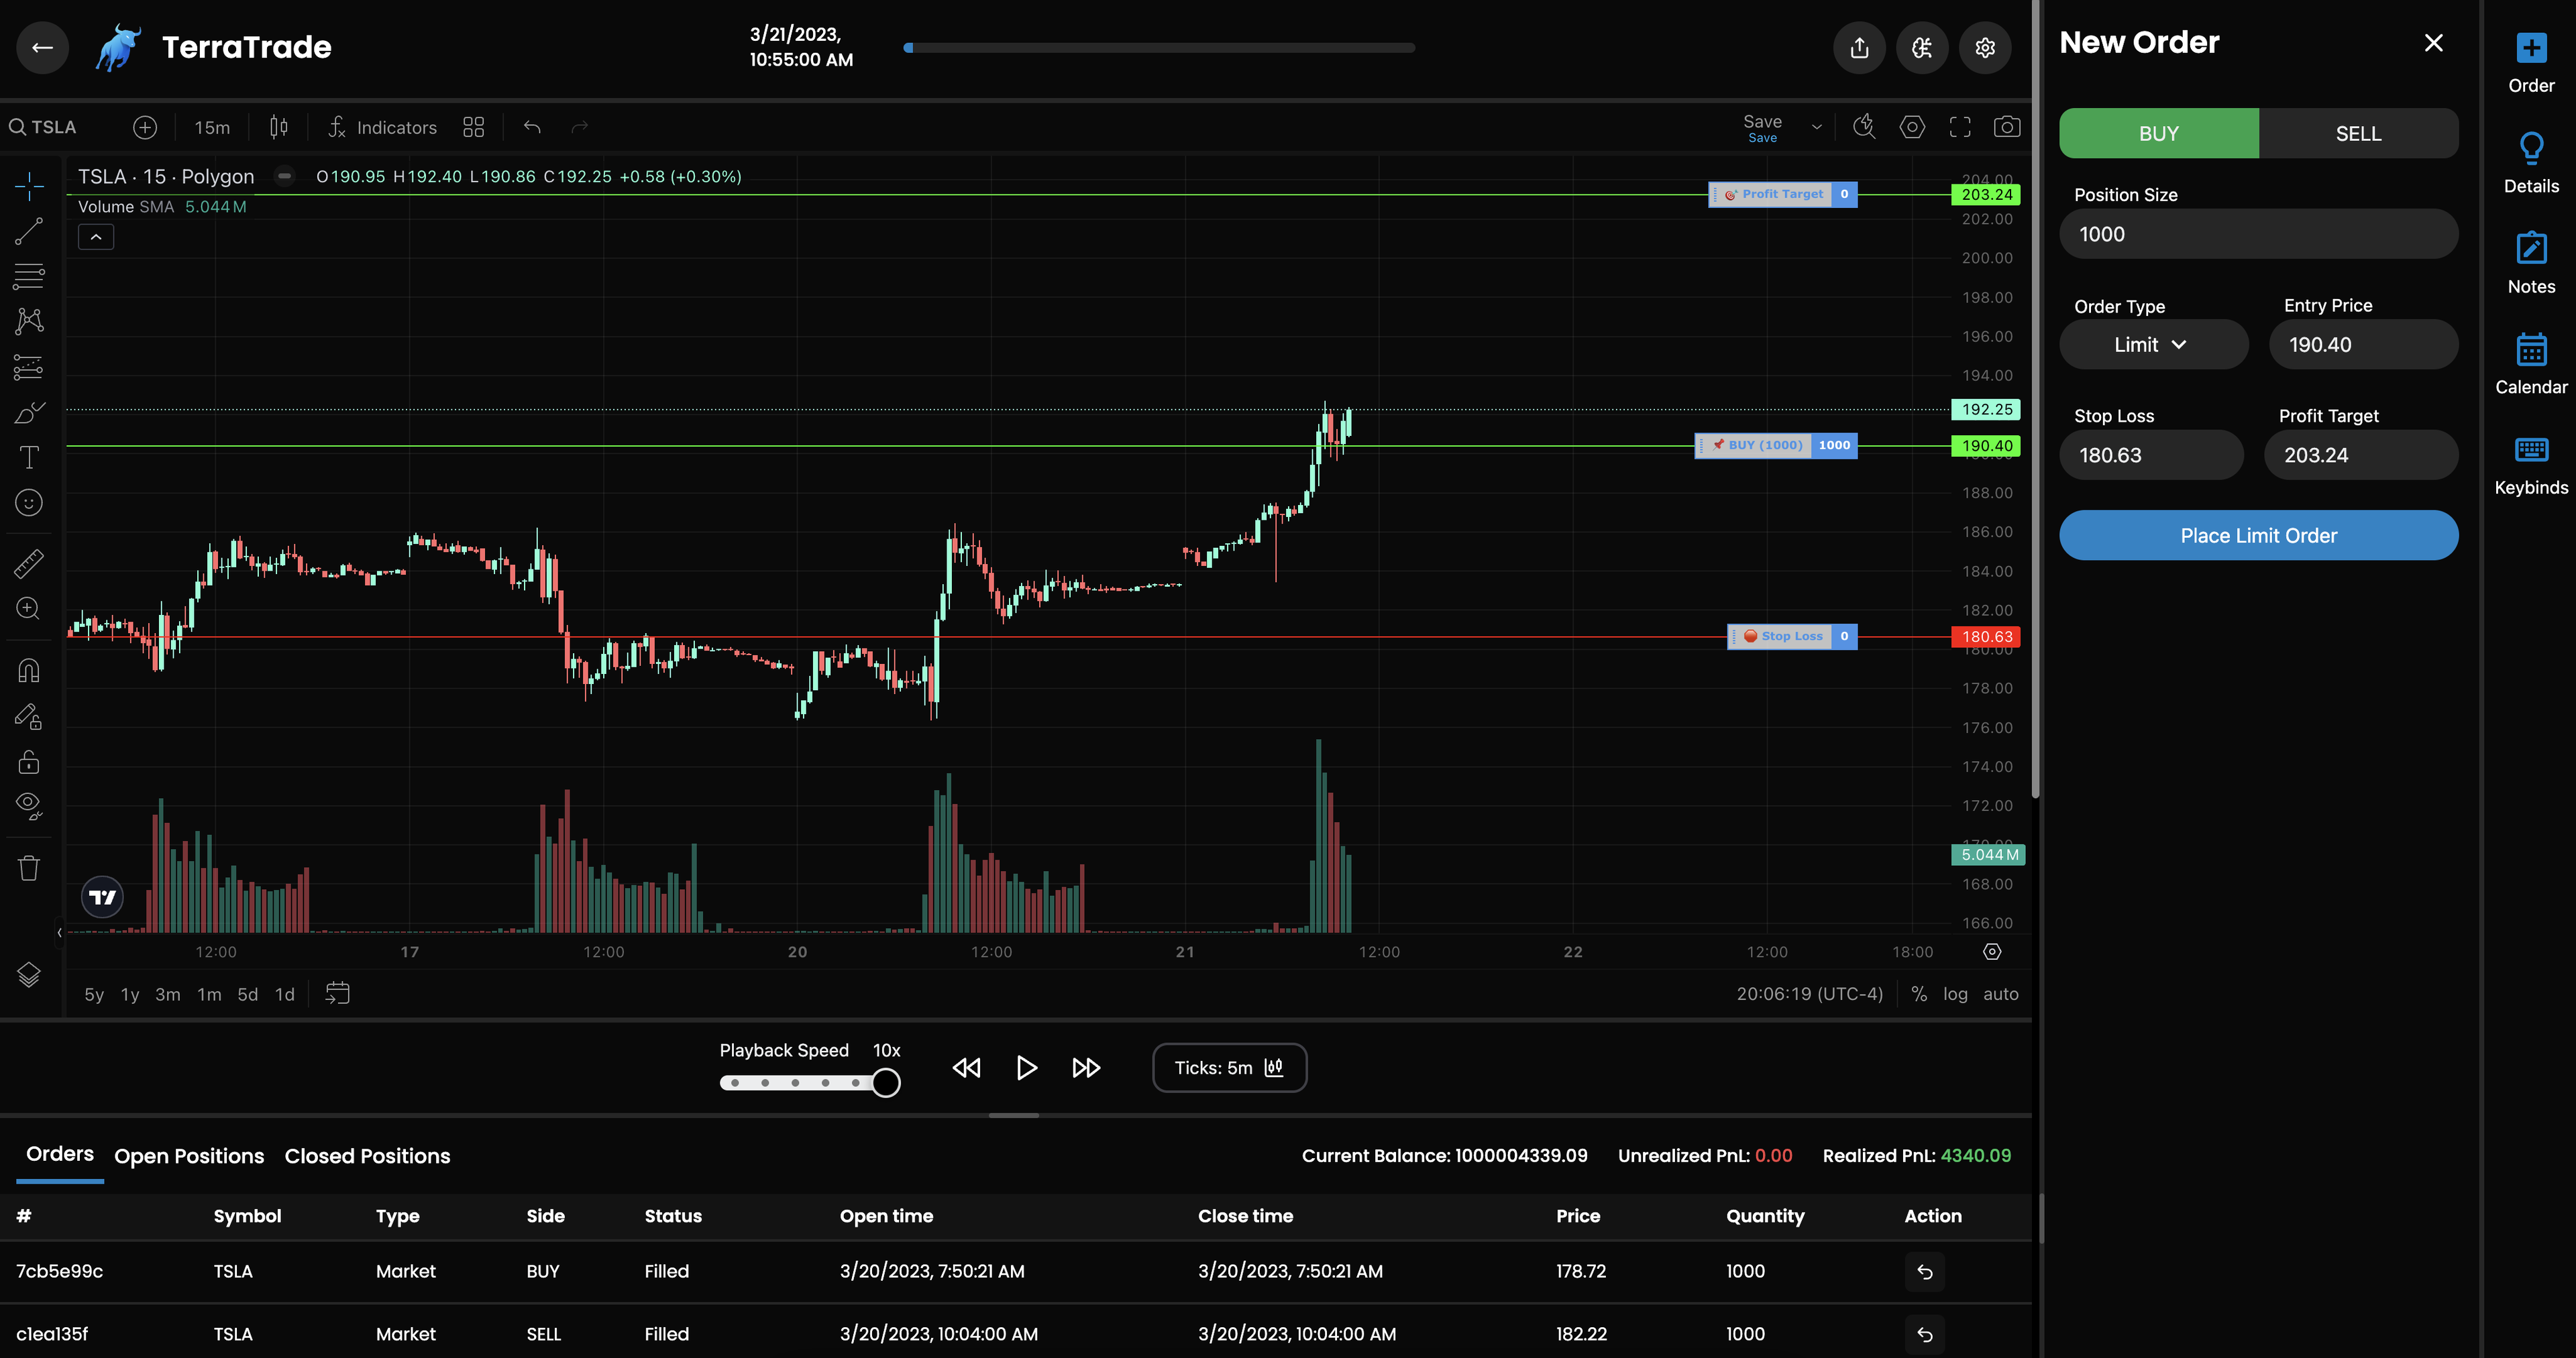Image resolution: width=2576 pixels, height=1358 pixels.
Task: Toggle log scale on price axis
Action: 1954,993
